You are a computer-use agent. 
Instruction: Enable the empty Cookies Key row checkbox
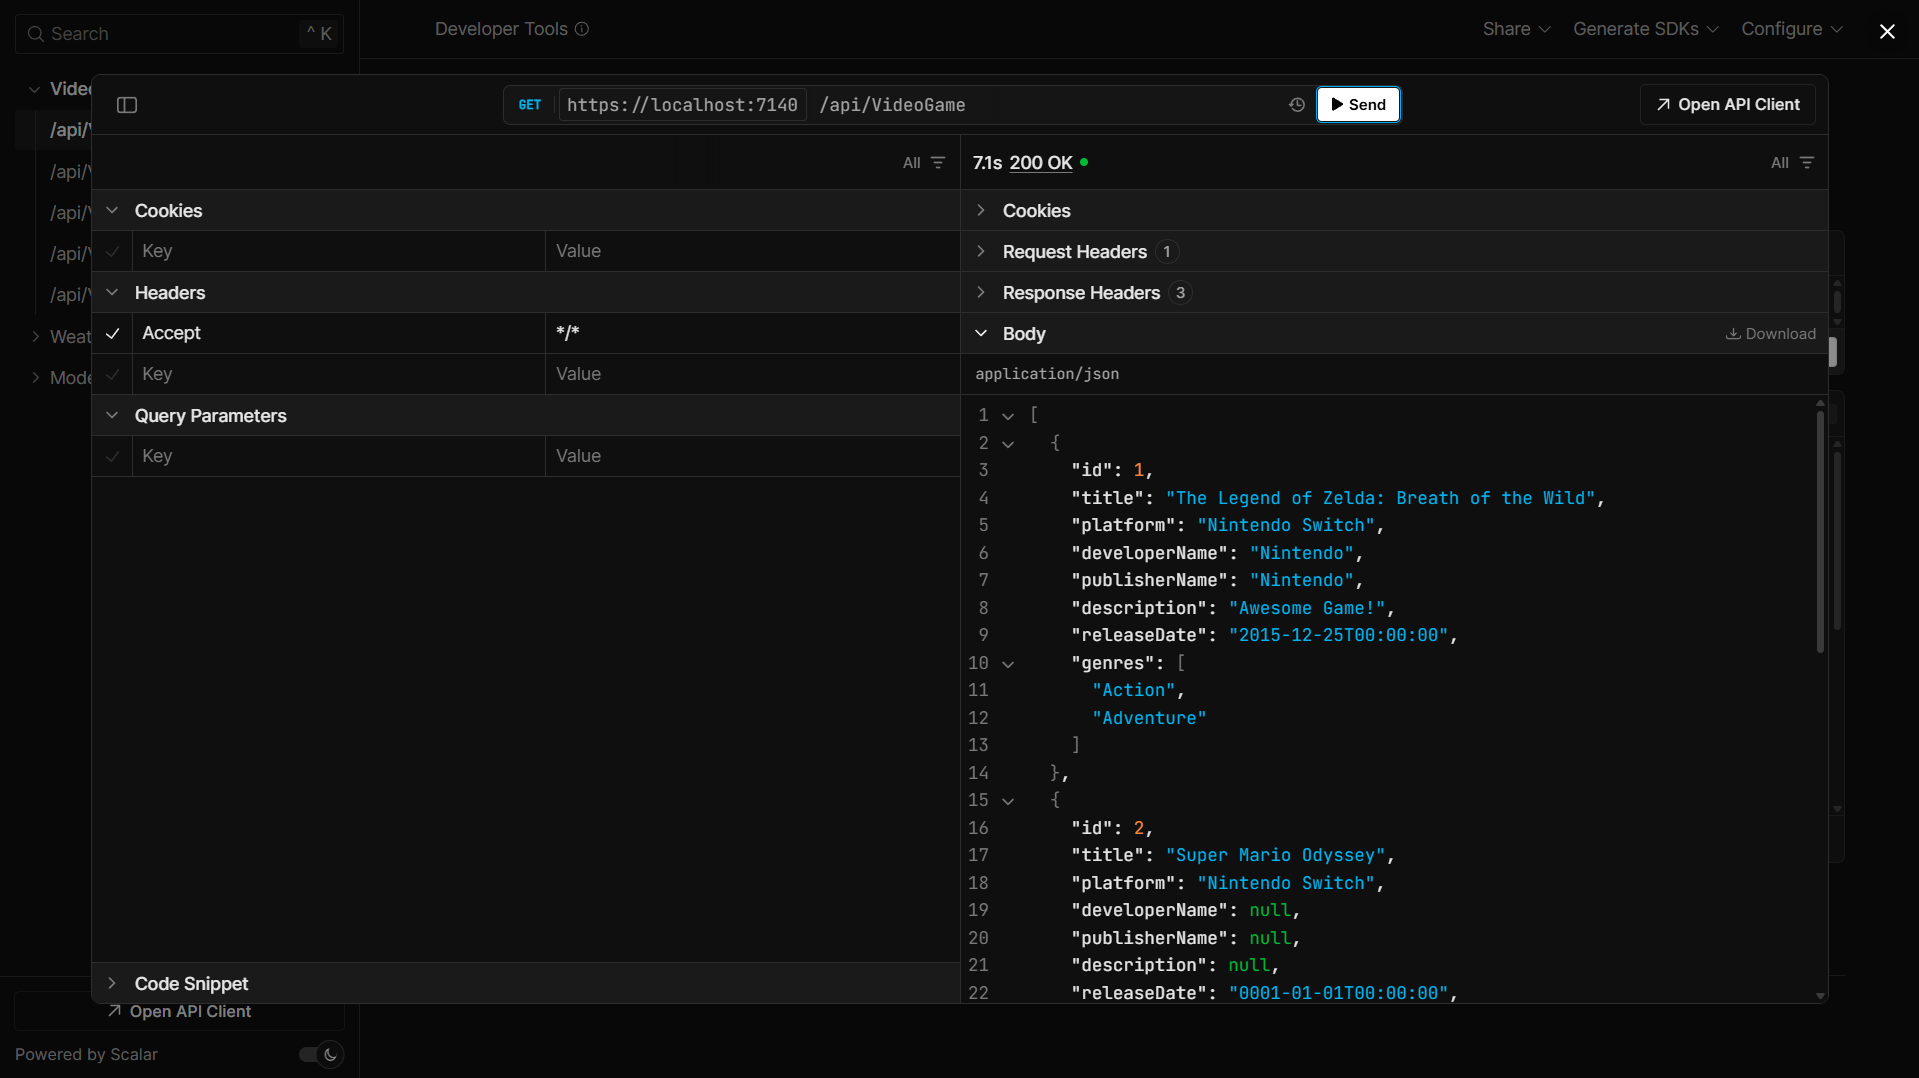pyautogui.click(x=113, y=251)
